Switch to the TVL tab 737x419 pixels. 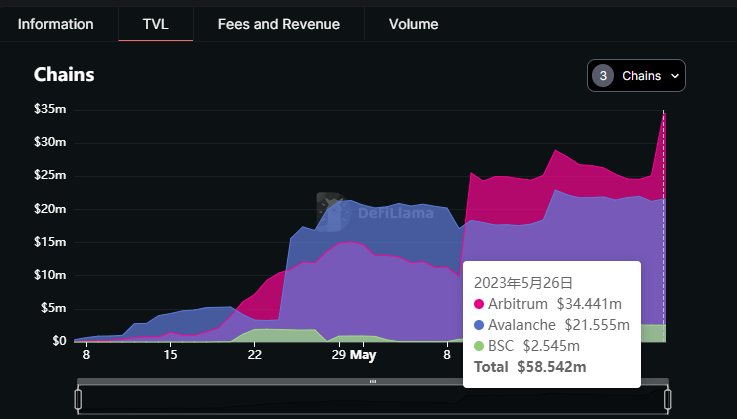coord(155,24)
